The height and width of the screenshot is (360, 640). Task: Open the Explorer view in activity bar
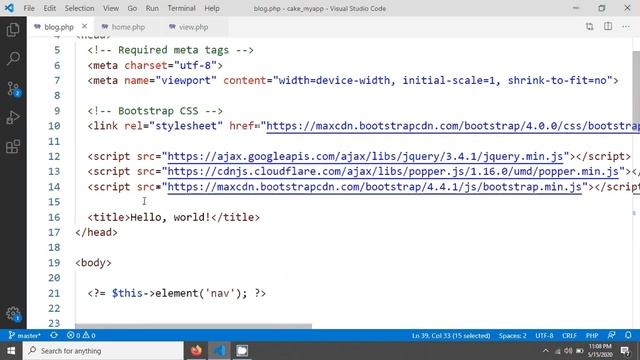(13, 30)
